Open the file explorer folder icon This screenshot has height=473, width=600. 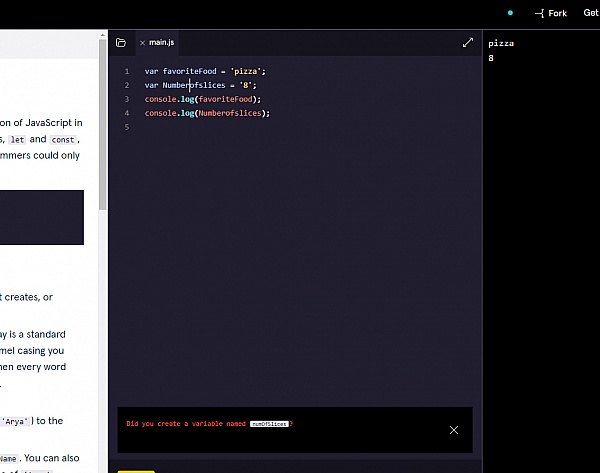121,42
